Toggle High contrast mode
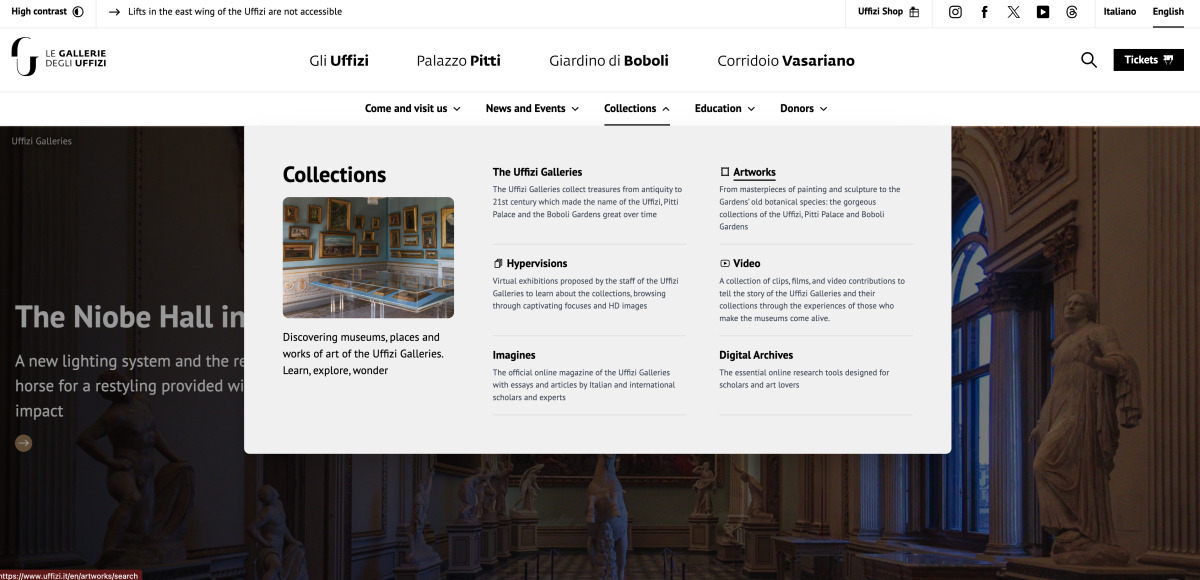 pos(47,12)
